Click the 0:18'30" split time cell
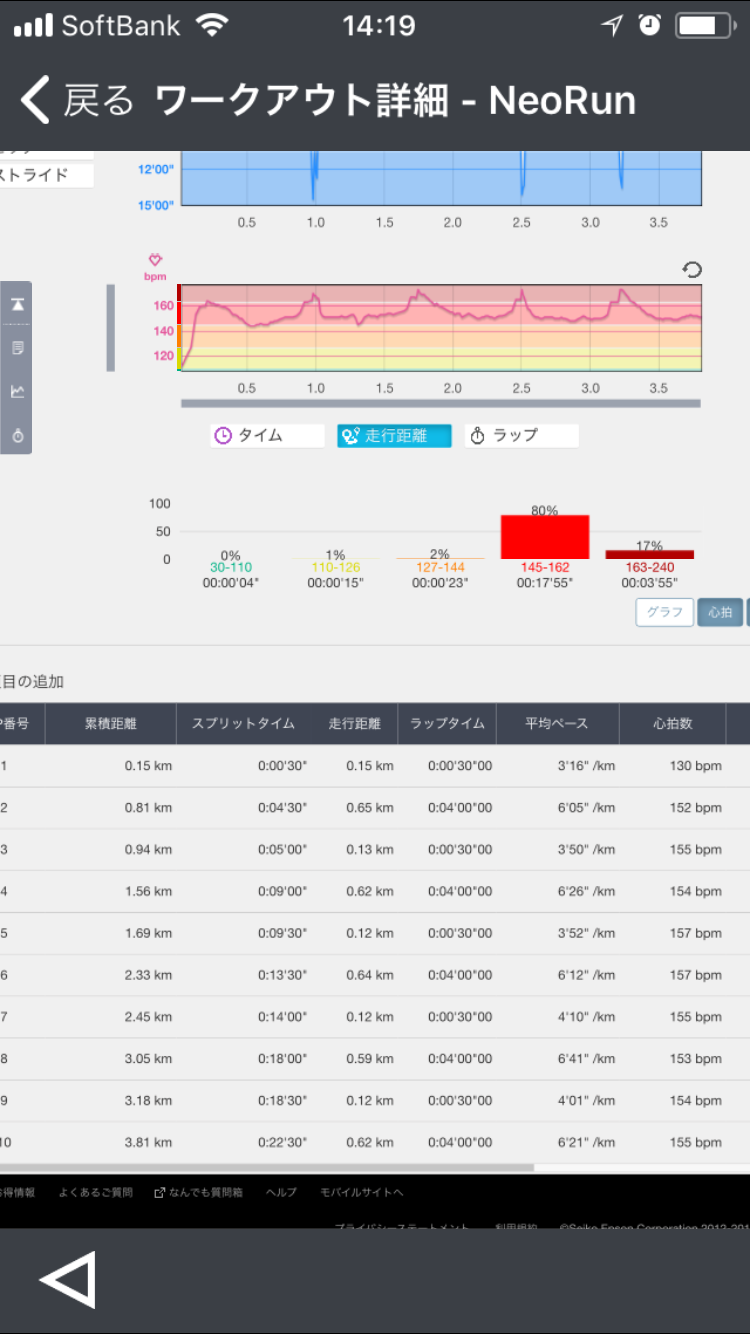The width and height of the screenshot is (750, 1334). pos(282,1100)
